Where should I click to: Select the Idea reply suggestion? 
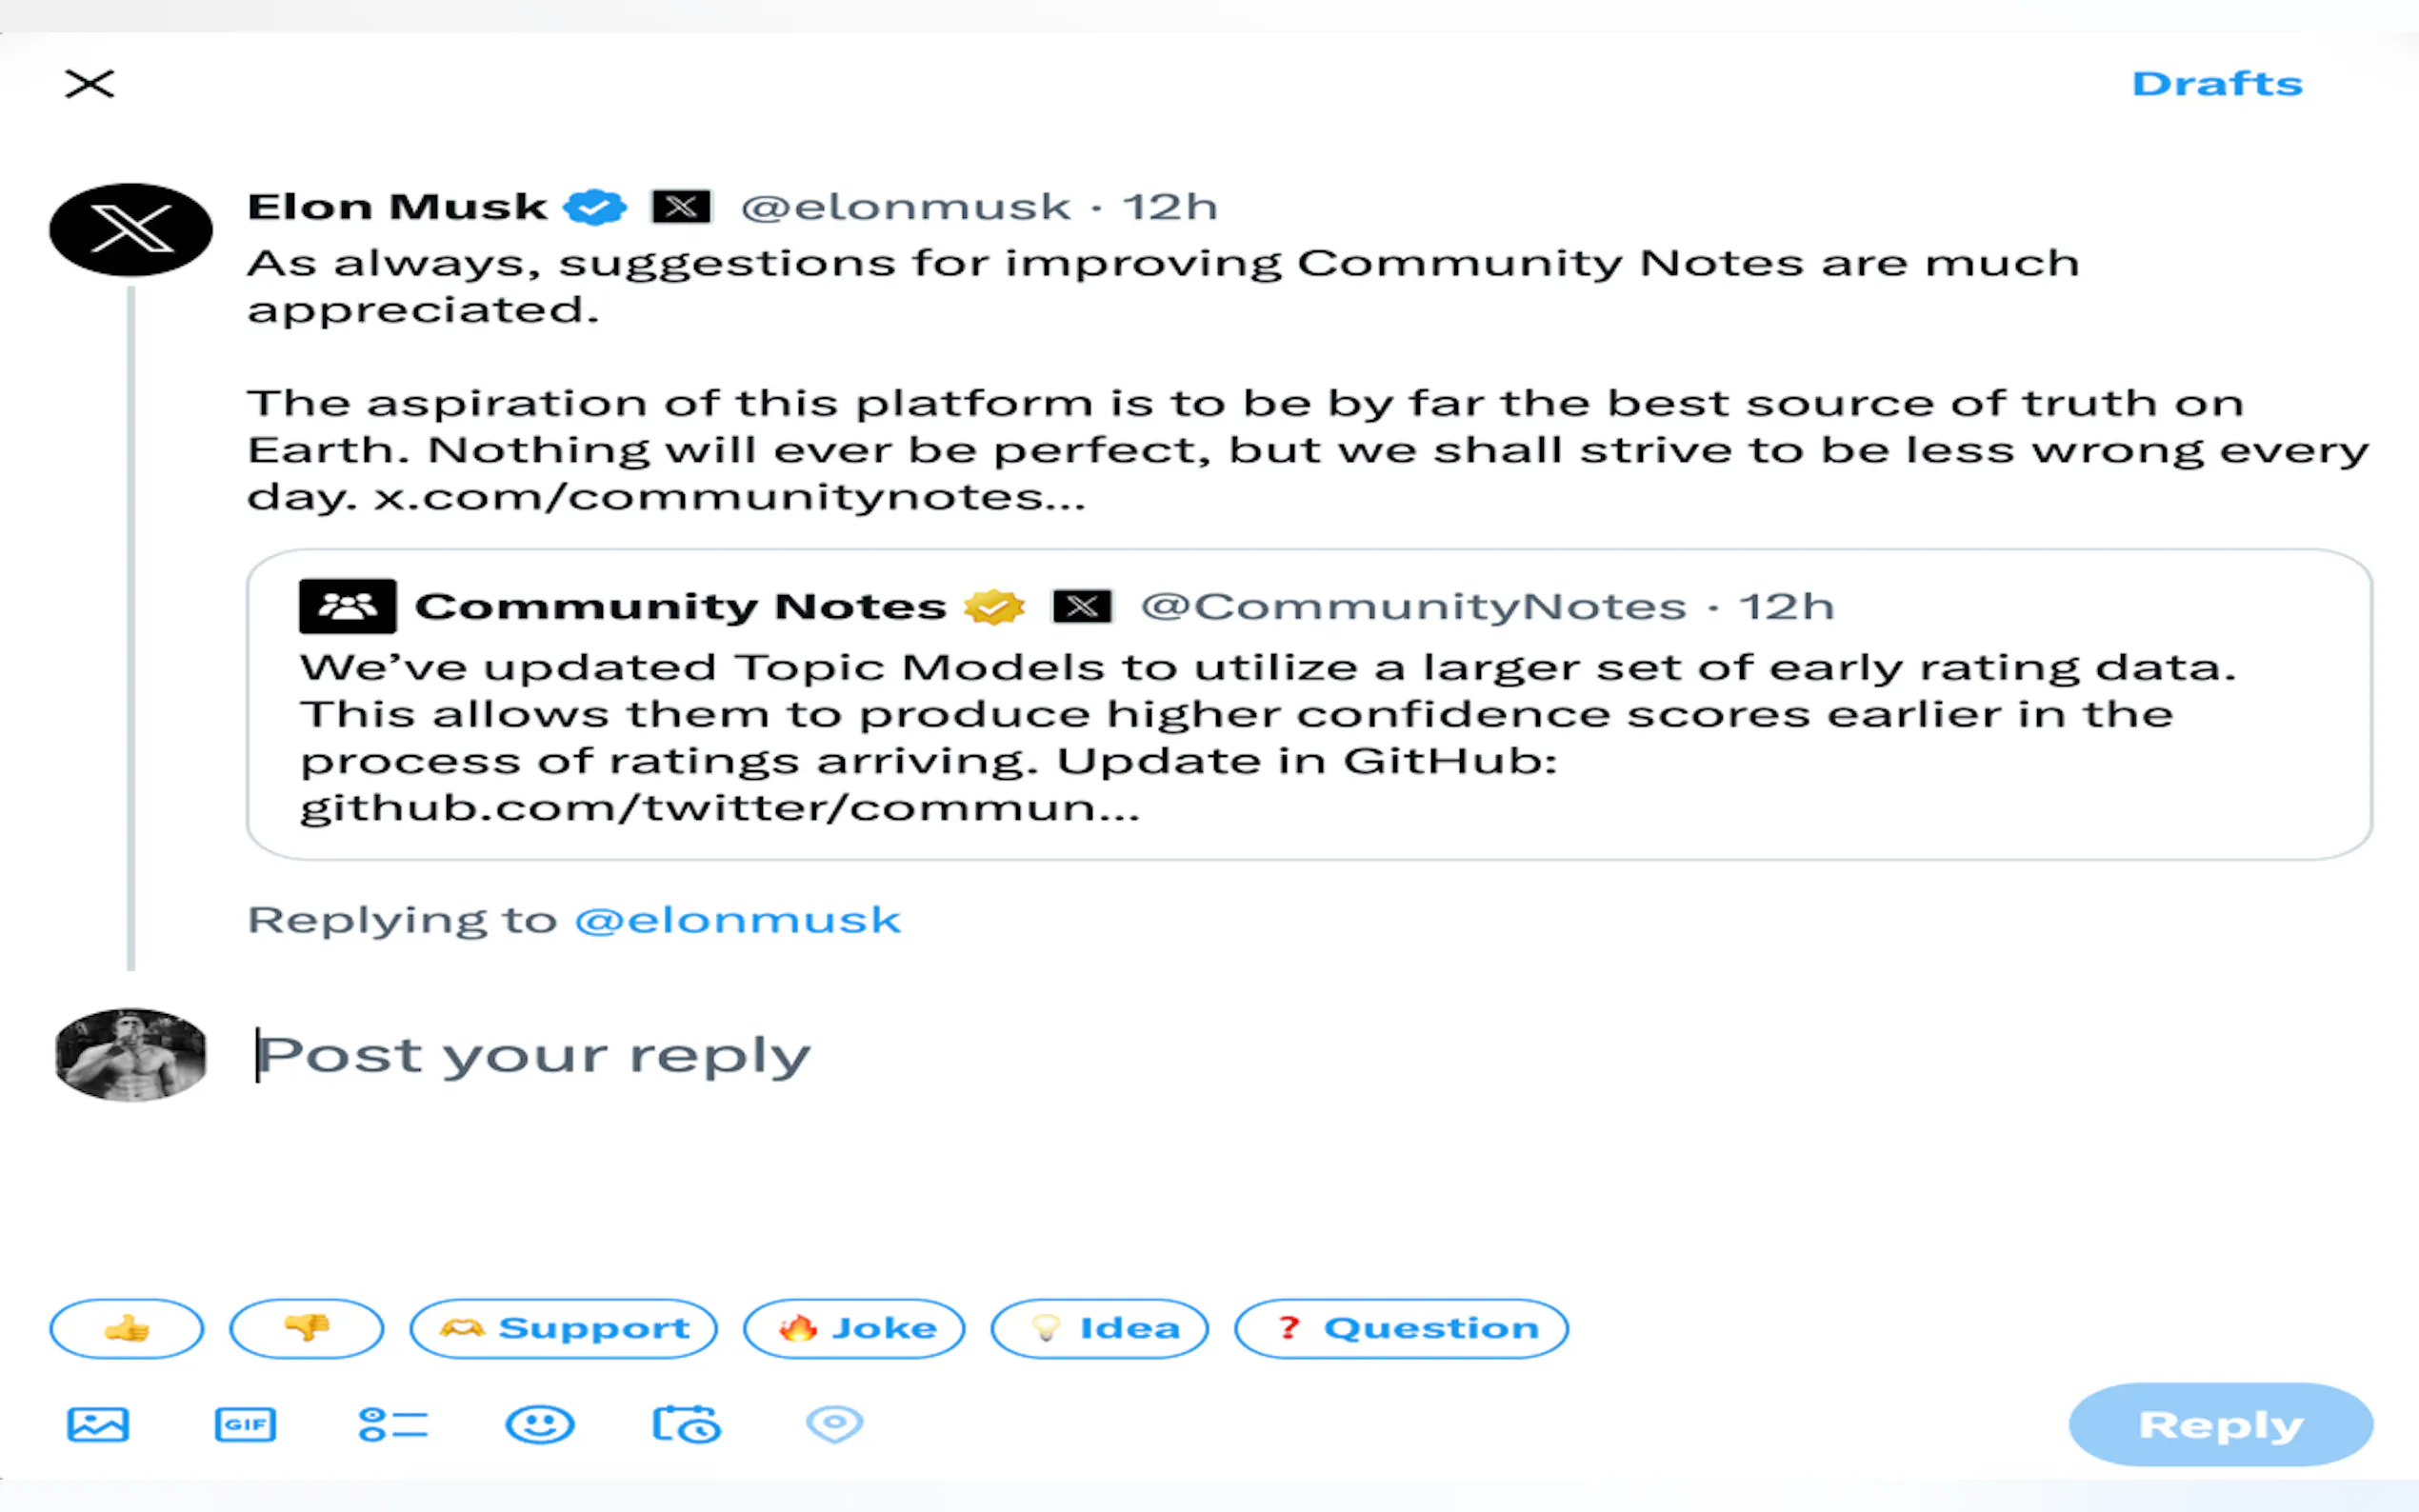click(x=1100, y=1328)
